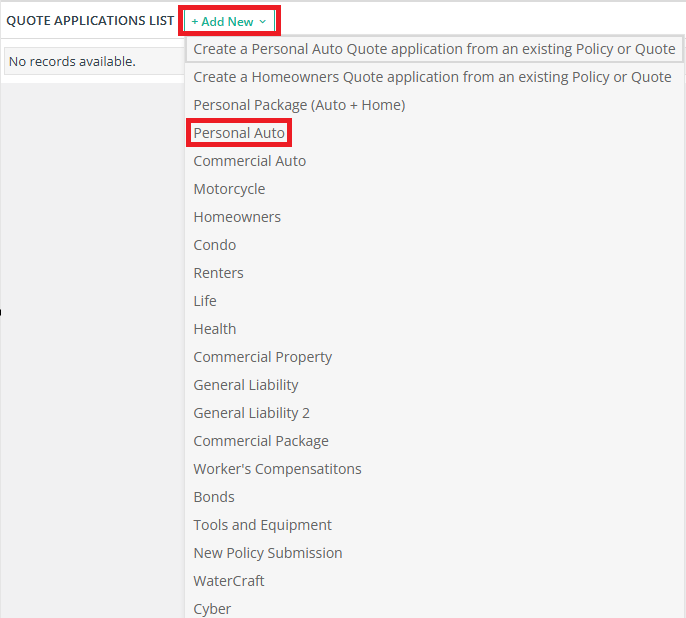Click the Life menu option
The image size is (686, 618).
pyautogui.click(x=205, y=301)
